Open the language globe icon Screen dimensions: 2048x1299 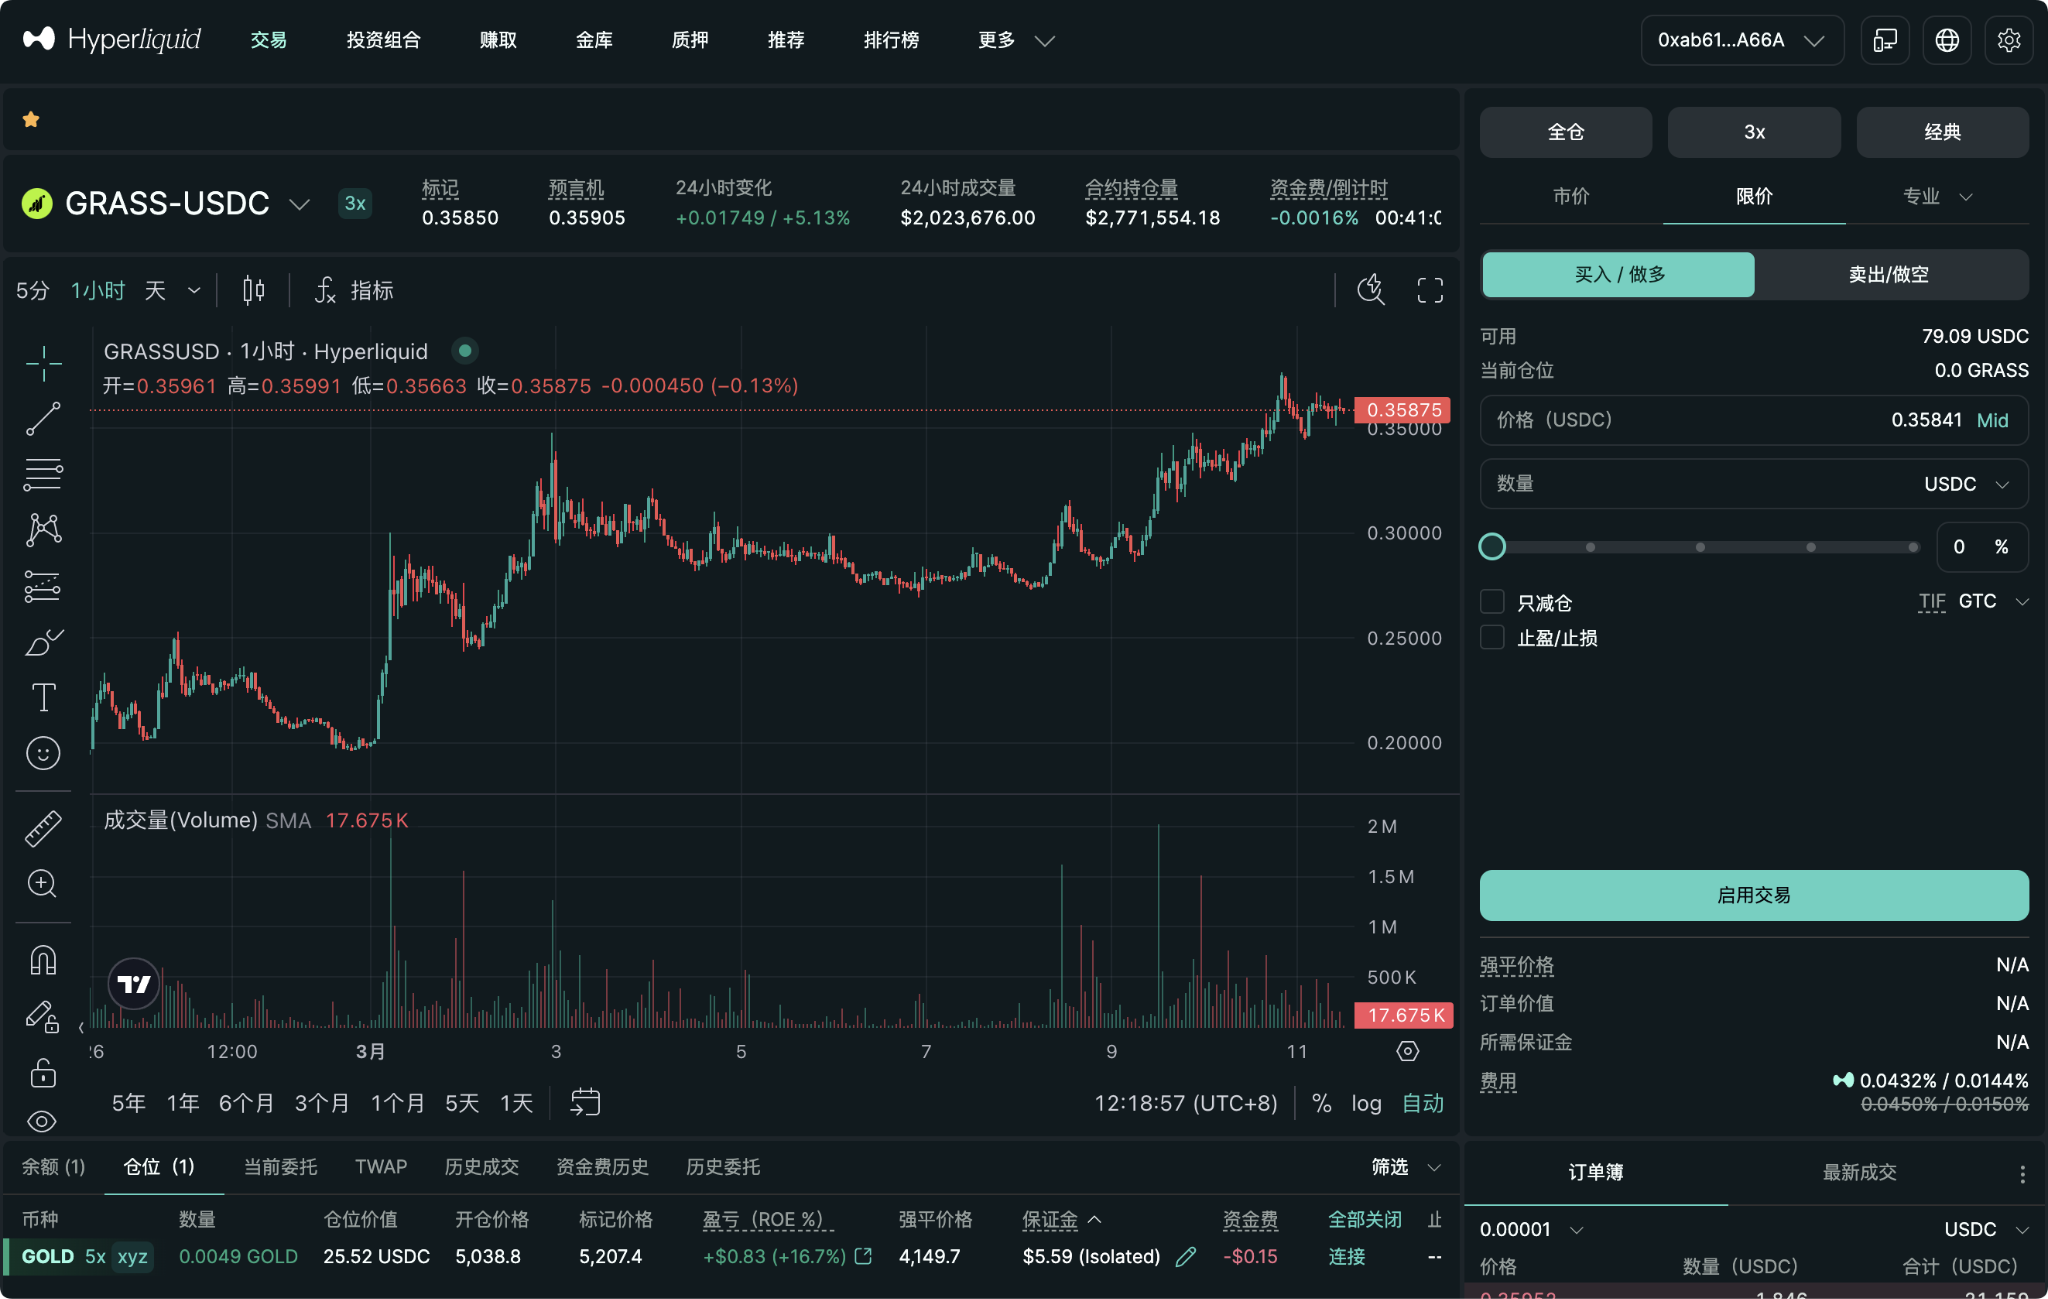(1946, 40)
